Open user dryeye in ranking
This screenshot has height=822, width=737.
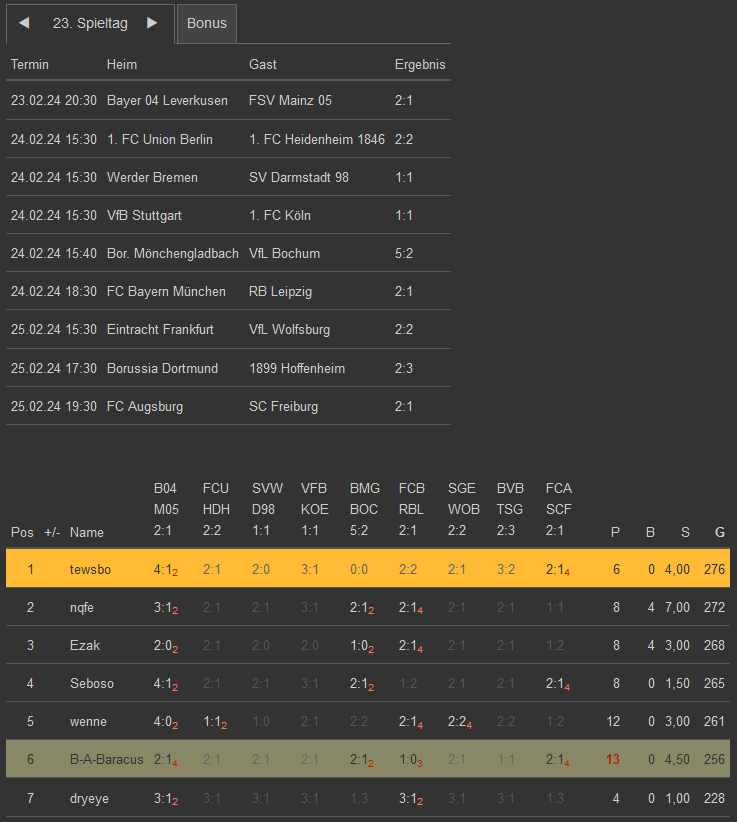pyautogui.click(x=90, y=797)
